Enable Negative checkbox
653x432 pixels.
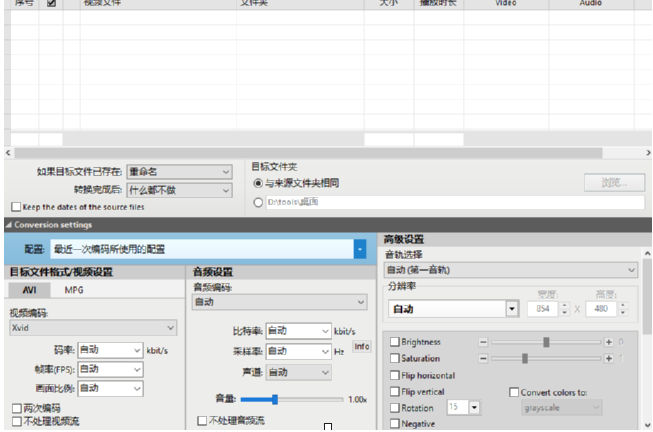395,424
